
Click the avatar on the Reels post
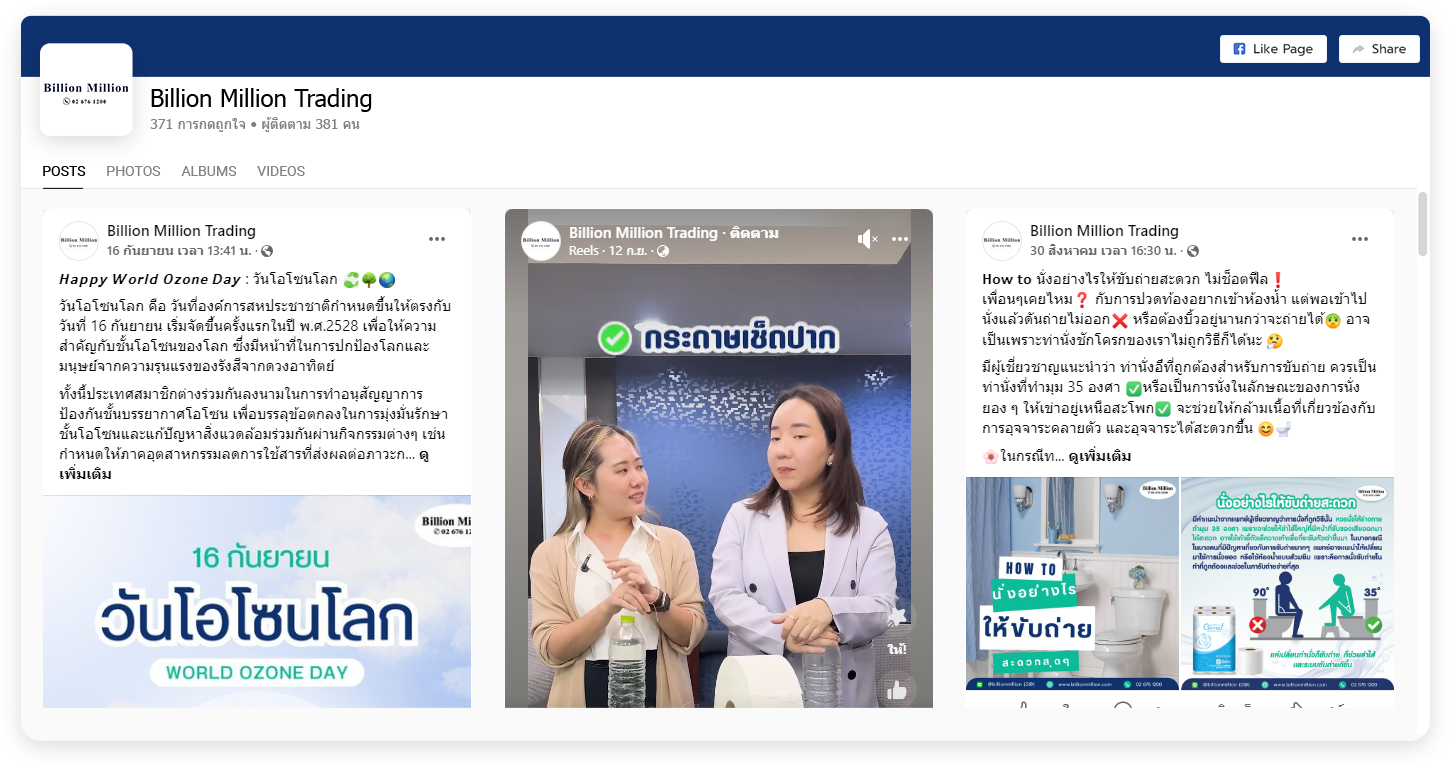pyautogui.click(x=541, y=241)
